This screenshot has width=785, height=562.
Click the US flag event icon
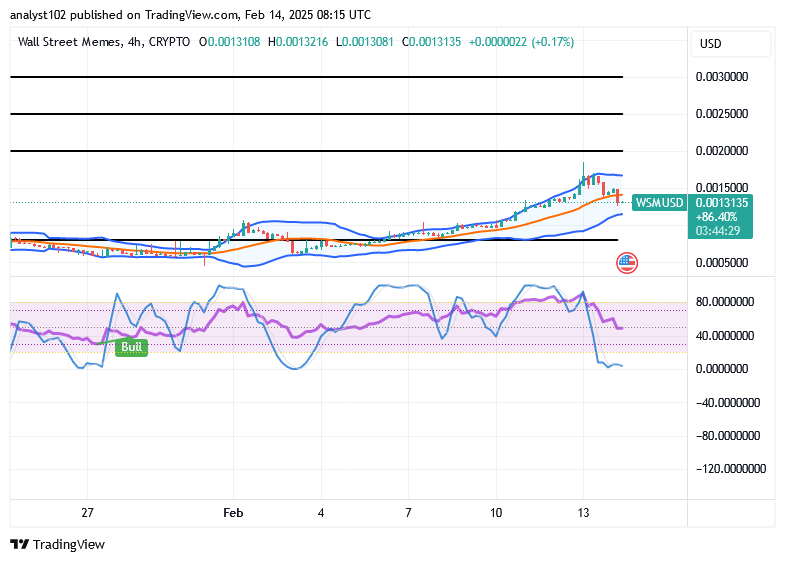pos(626,263)
